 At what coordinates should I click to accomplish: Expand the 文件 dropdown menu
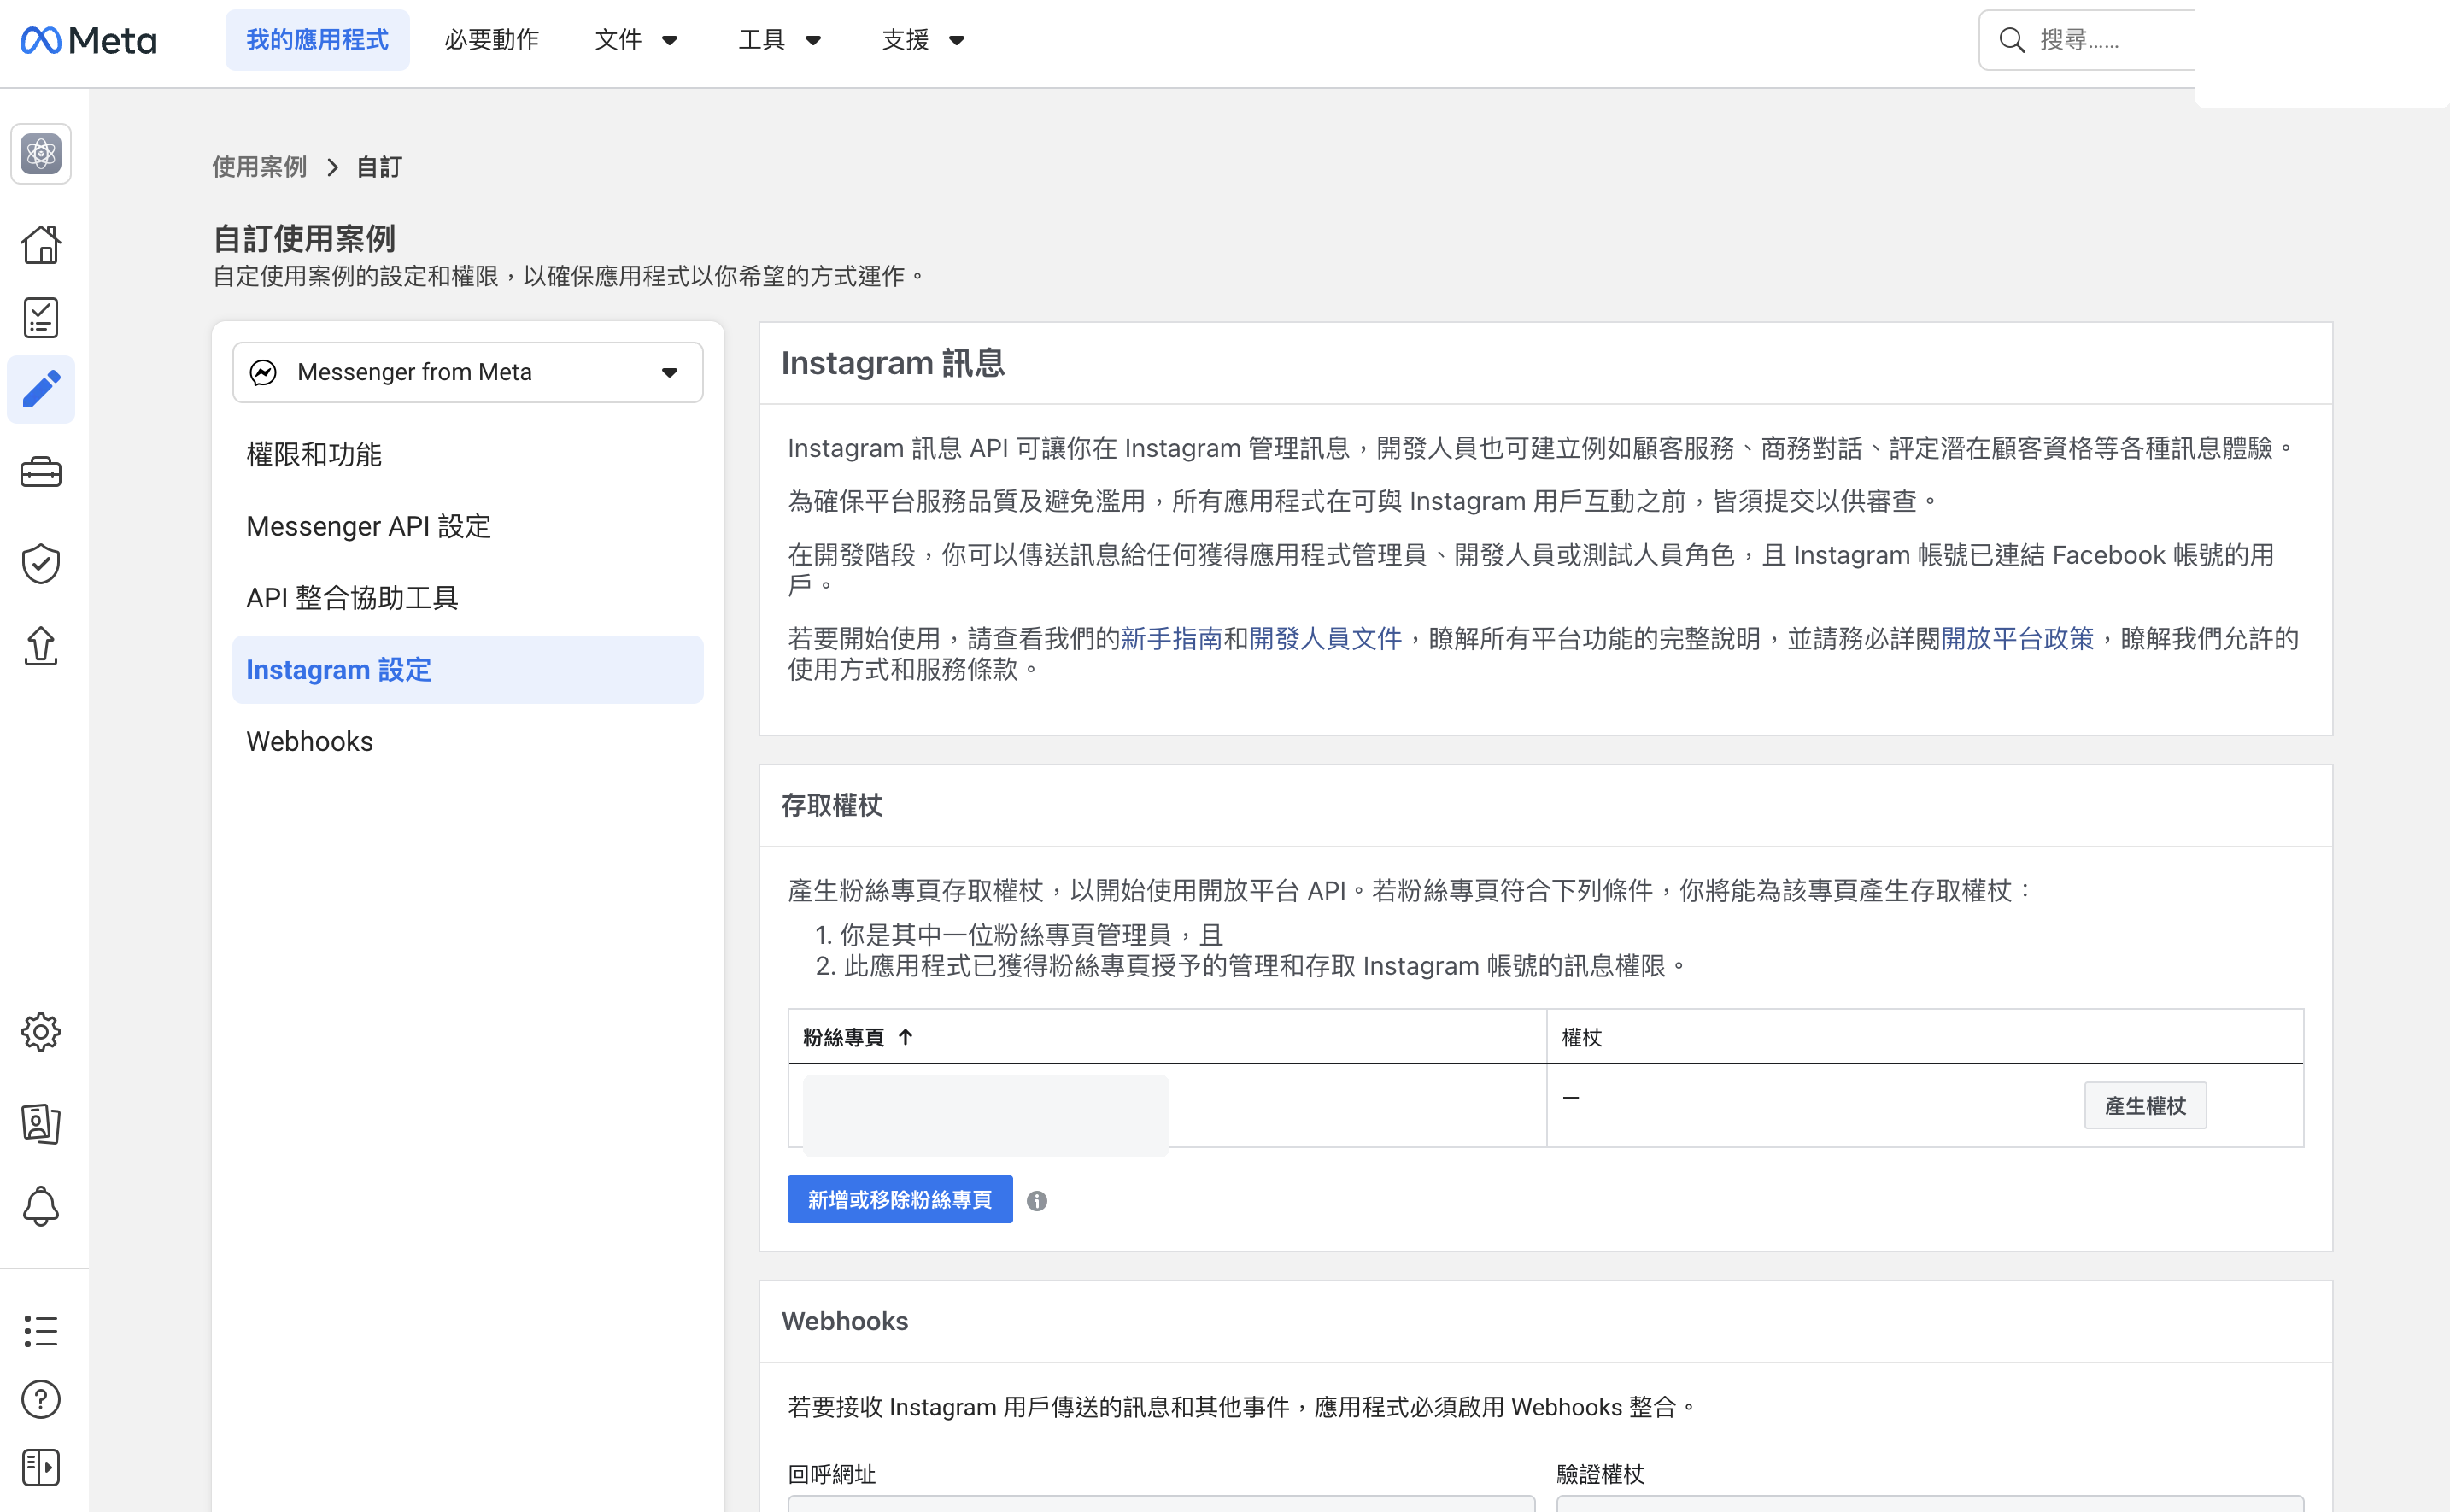[x=636, y=40]
